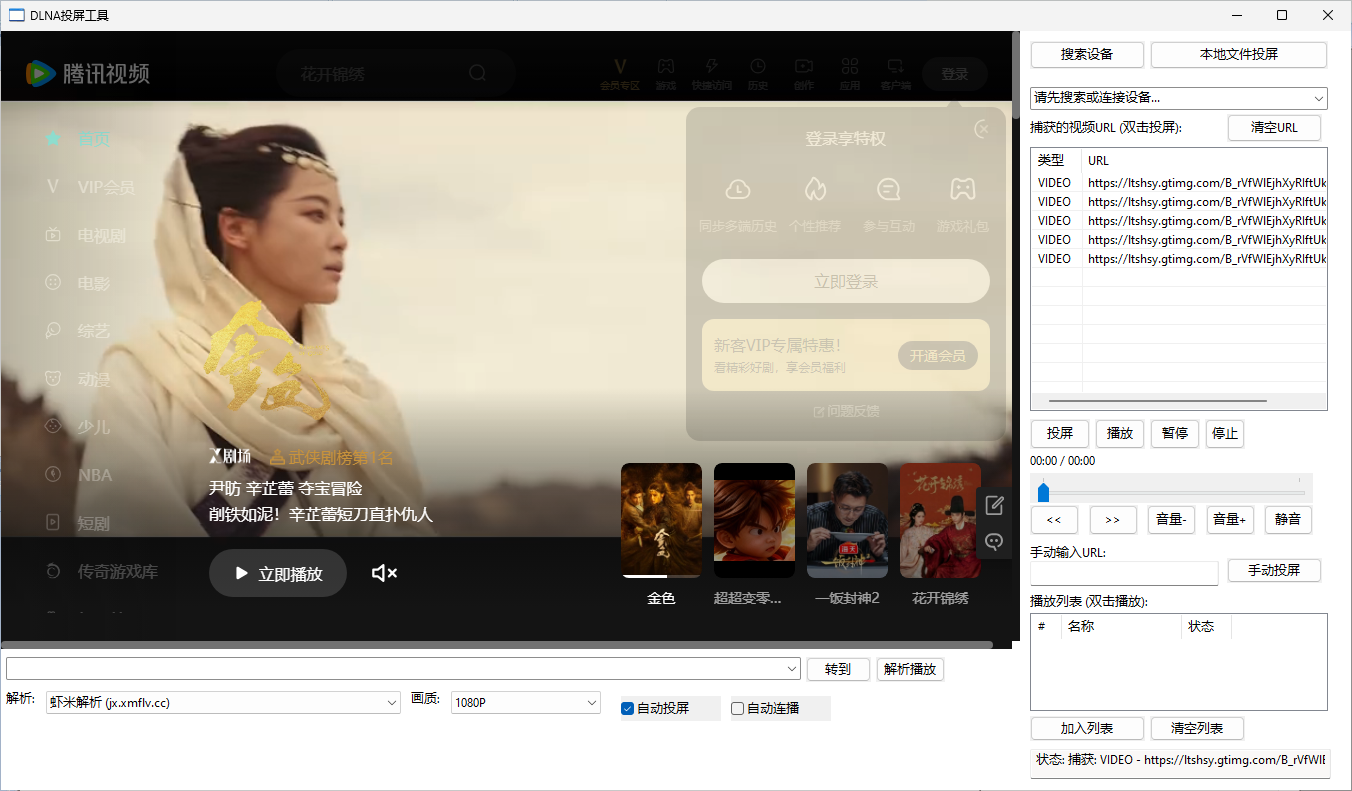Open the 创作 camera icon
Screen dimensions: 1352x791
click(x=803, y=67)
